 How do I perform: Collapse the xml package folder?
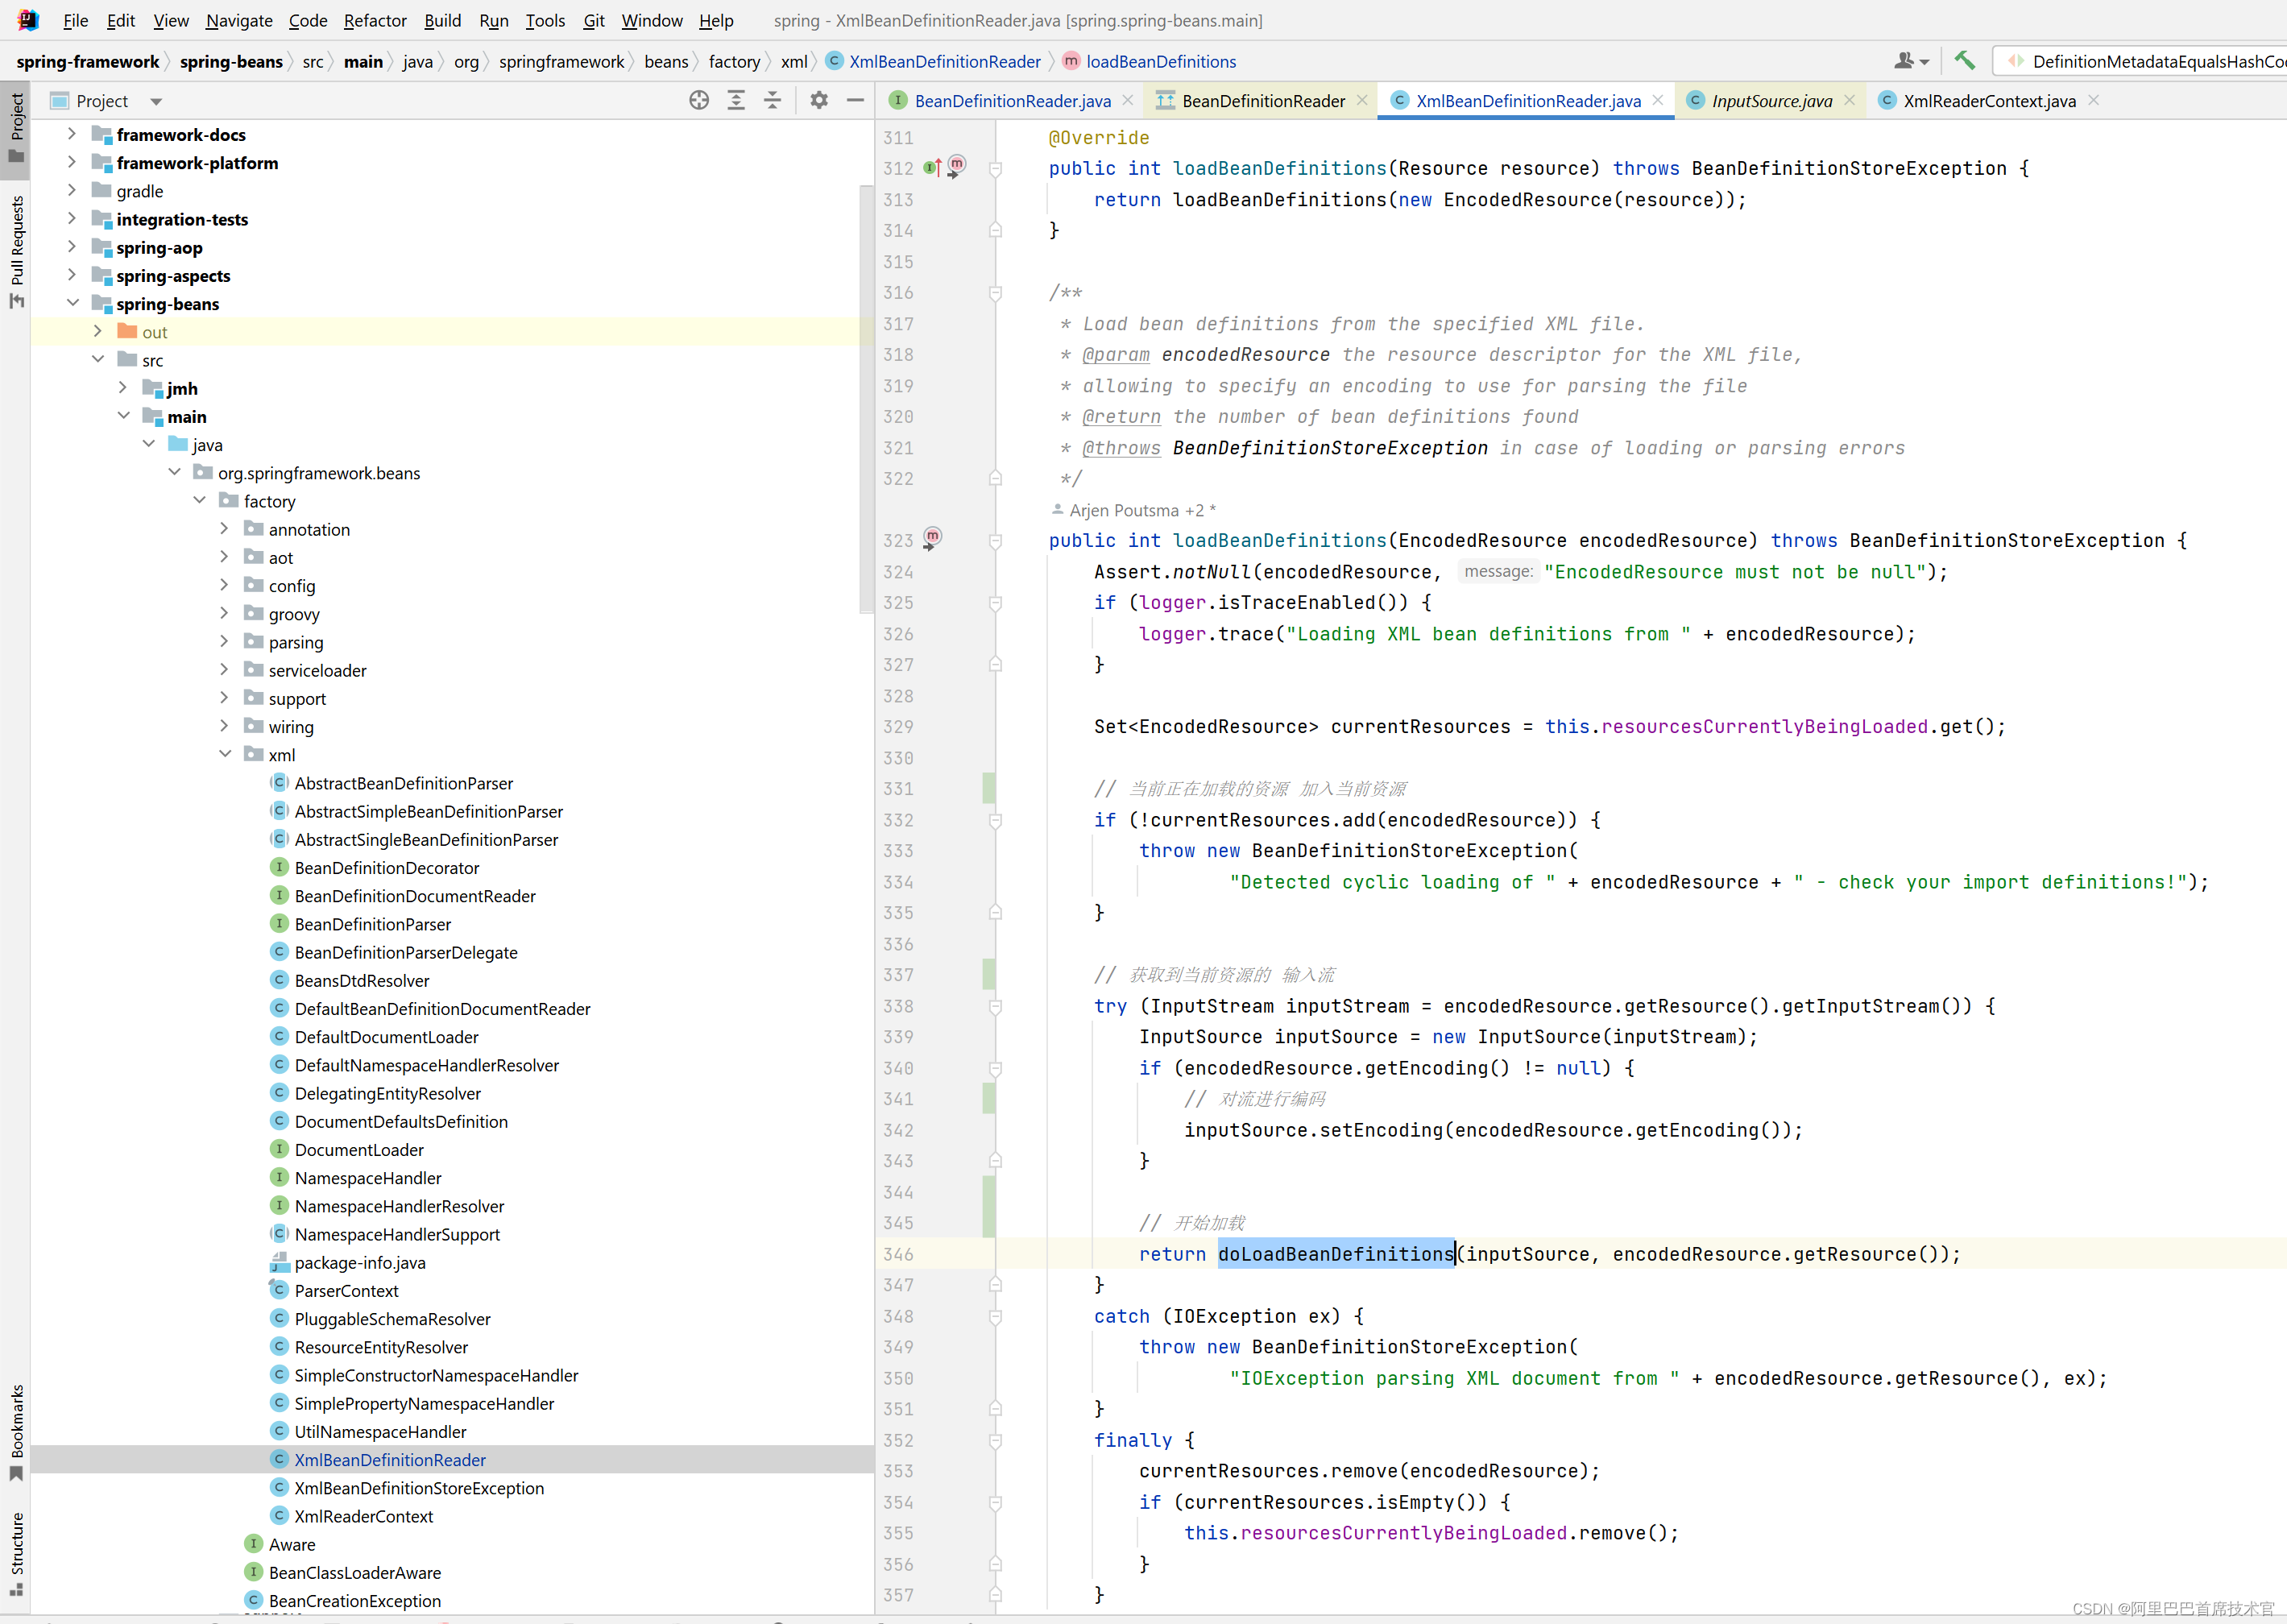click(x=225, y=754)
